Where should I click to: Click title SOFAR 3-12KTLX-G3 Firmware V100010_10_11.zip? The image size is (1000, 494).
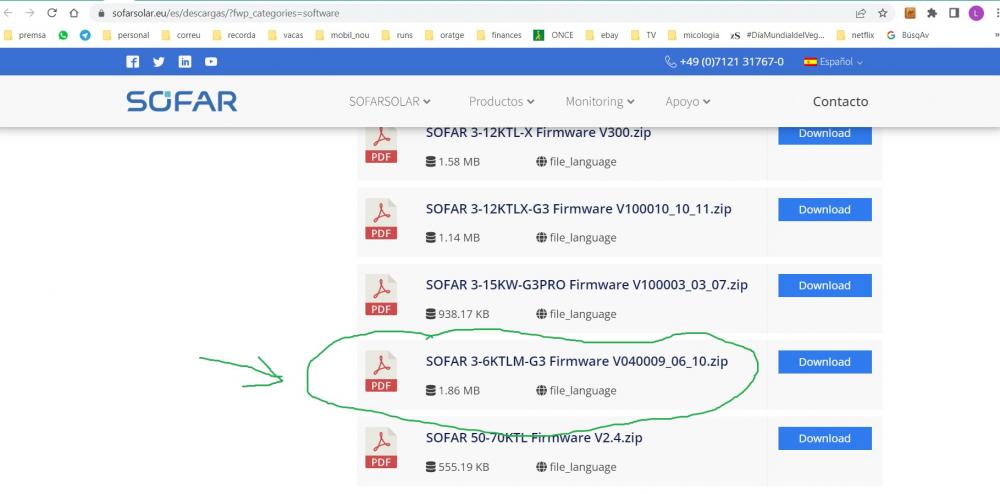[x=578, y=209]
